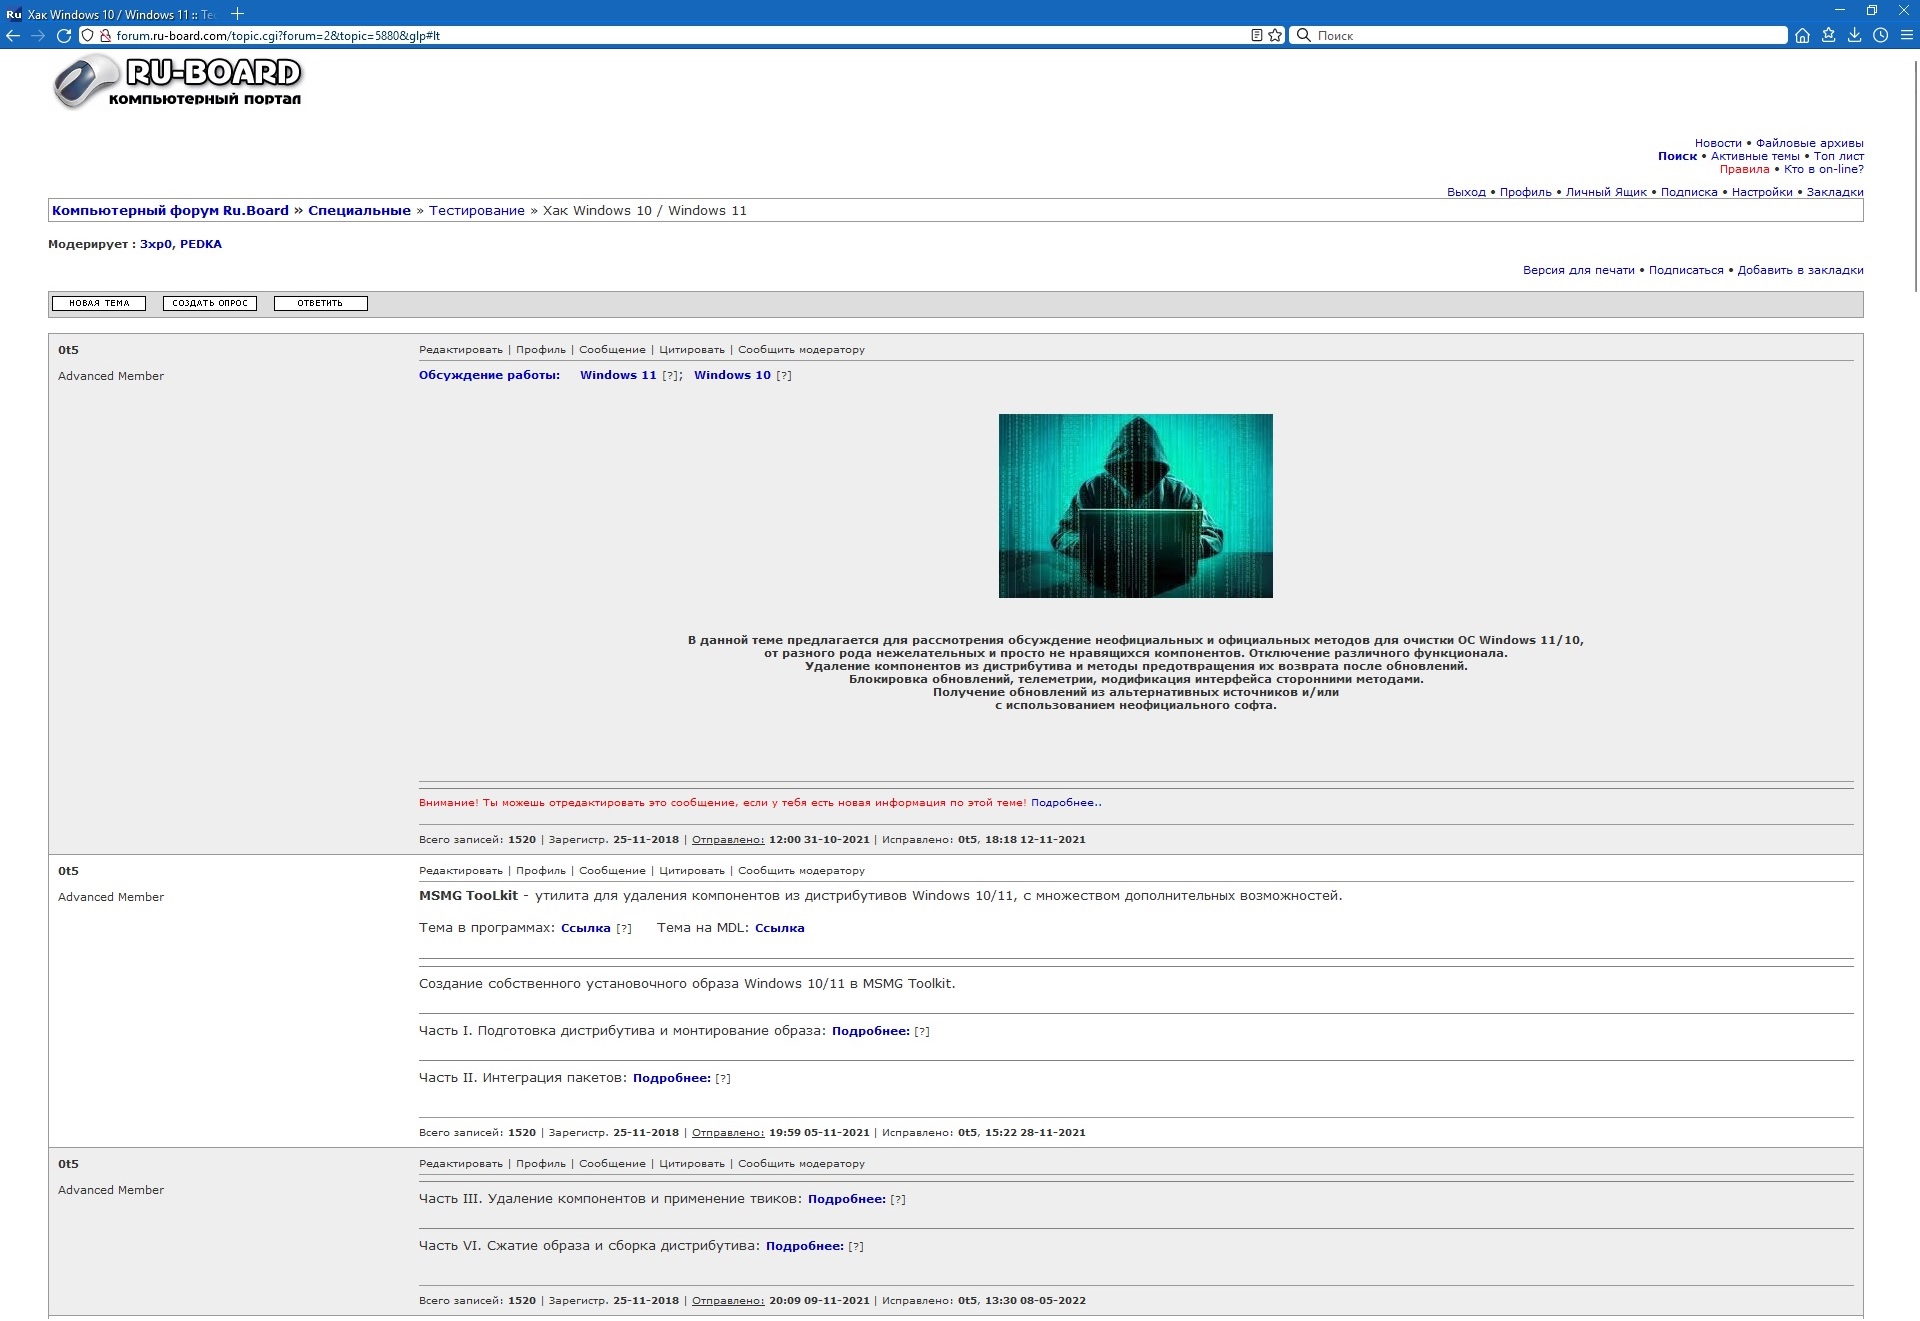Show bookmarks menu icon in toolbar
The image size is (1920, 1321).
point(1828,35)
